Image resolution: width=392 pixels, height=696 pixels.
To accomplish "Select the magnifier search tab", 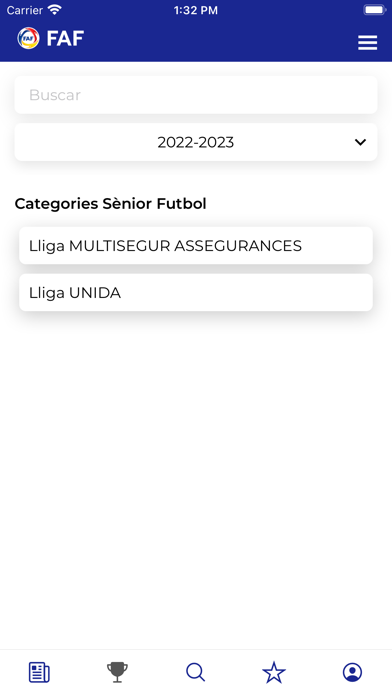I will click(x=196, y=672).
